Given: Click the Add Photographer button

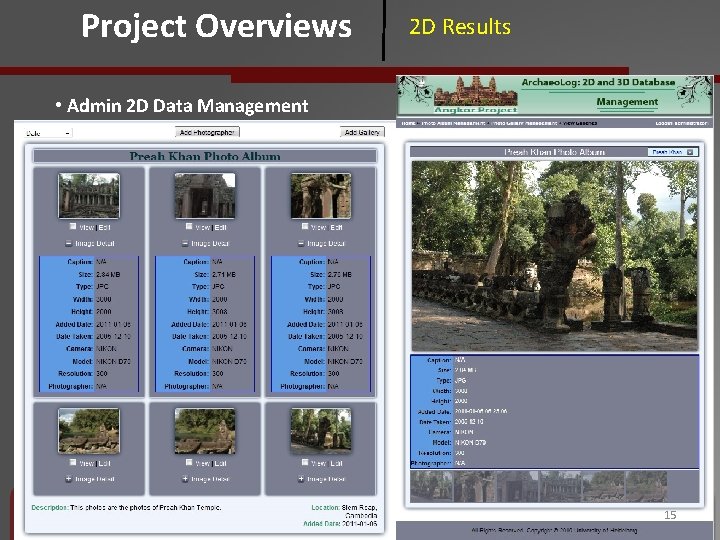Looking at the screenshot, I should point(207,132).
